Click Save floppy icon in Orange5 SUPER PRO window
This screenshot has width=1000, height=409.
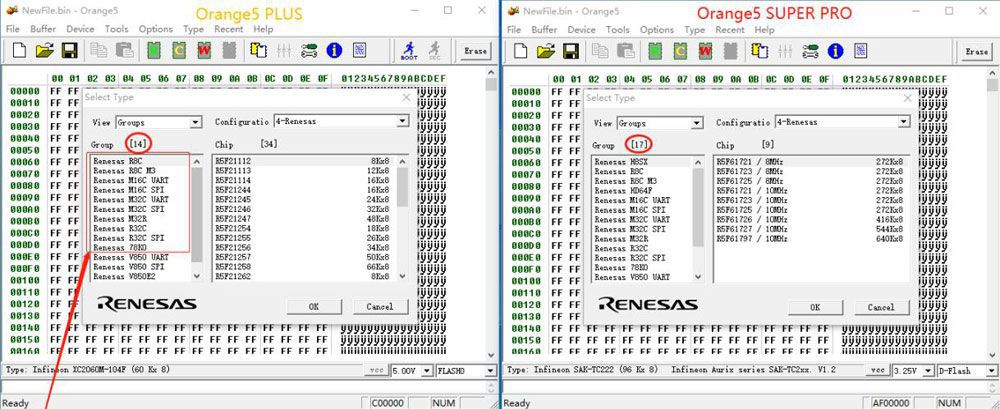click(571, 51)
